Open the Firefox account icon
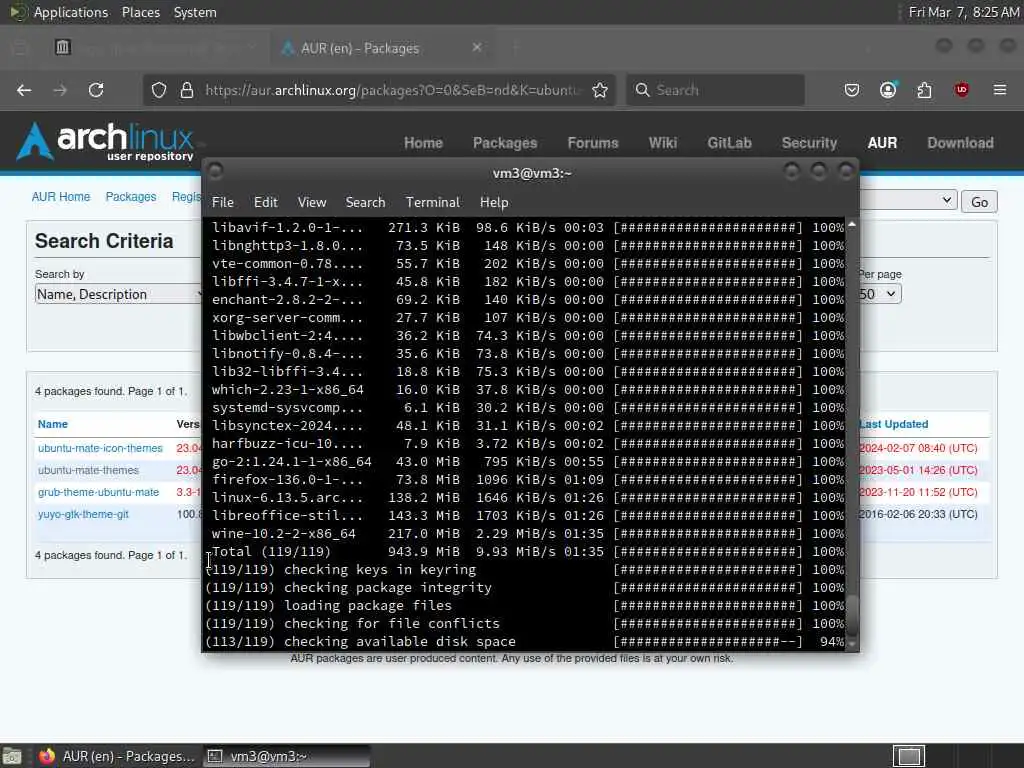Viewport: 1024px width, 768px height. pyautogui.click(x=888, y=90)
